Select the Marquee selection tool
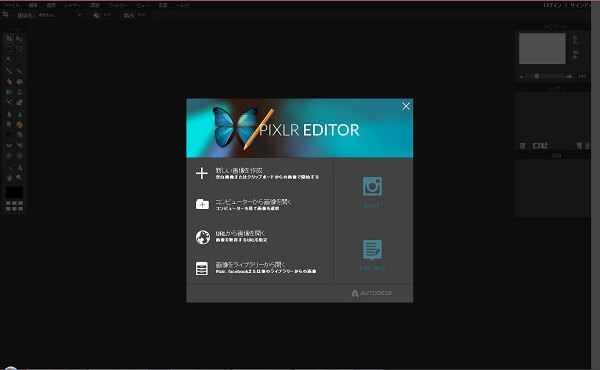This screenshot has width=600, height=370. pyautogui.click(x=9, y=49)
